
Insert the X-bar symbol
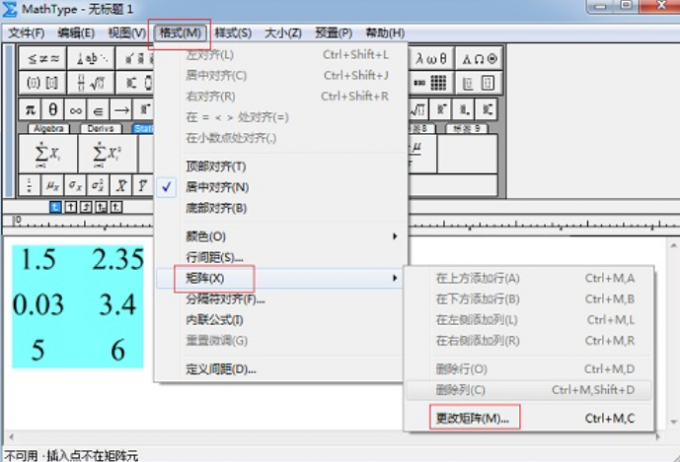click(121, 186)
